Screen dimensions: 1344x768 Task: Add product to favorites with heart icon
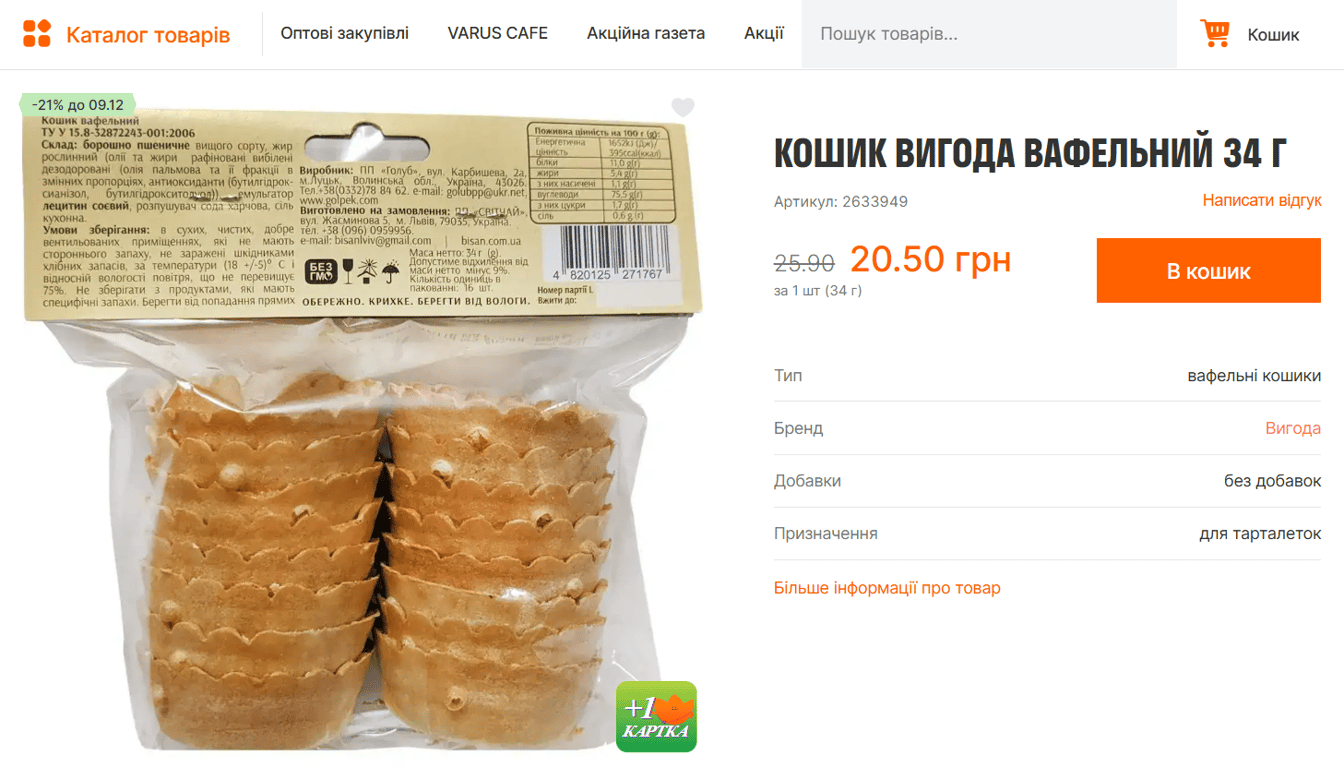coord(683,107)
